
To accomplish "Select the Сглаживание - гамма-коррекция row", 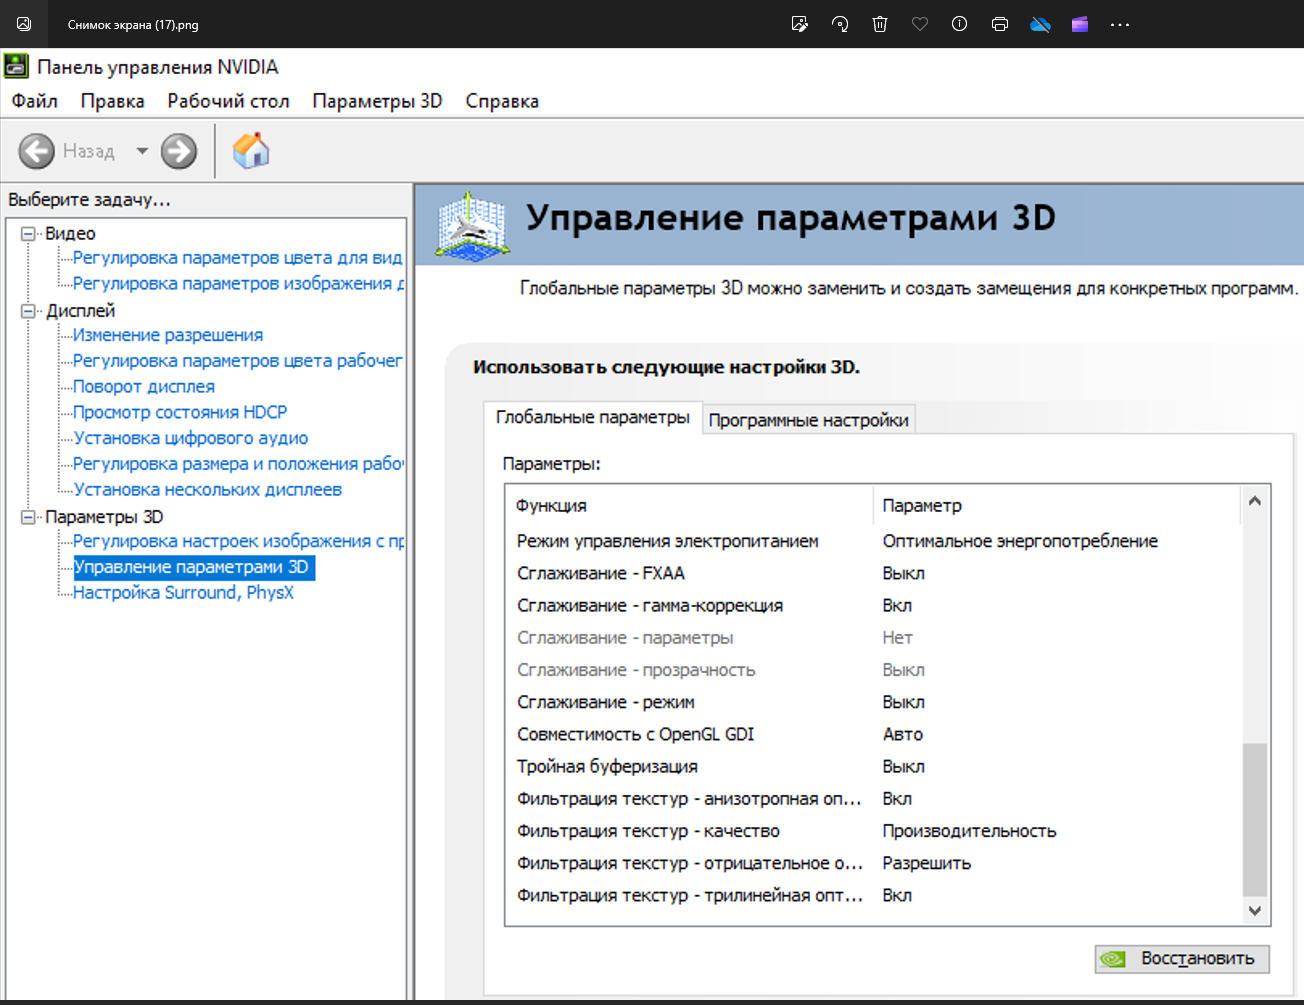I will [x=874, y=606].
